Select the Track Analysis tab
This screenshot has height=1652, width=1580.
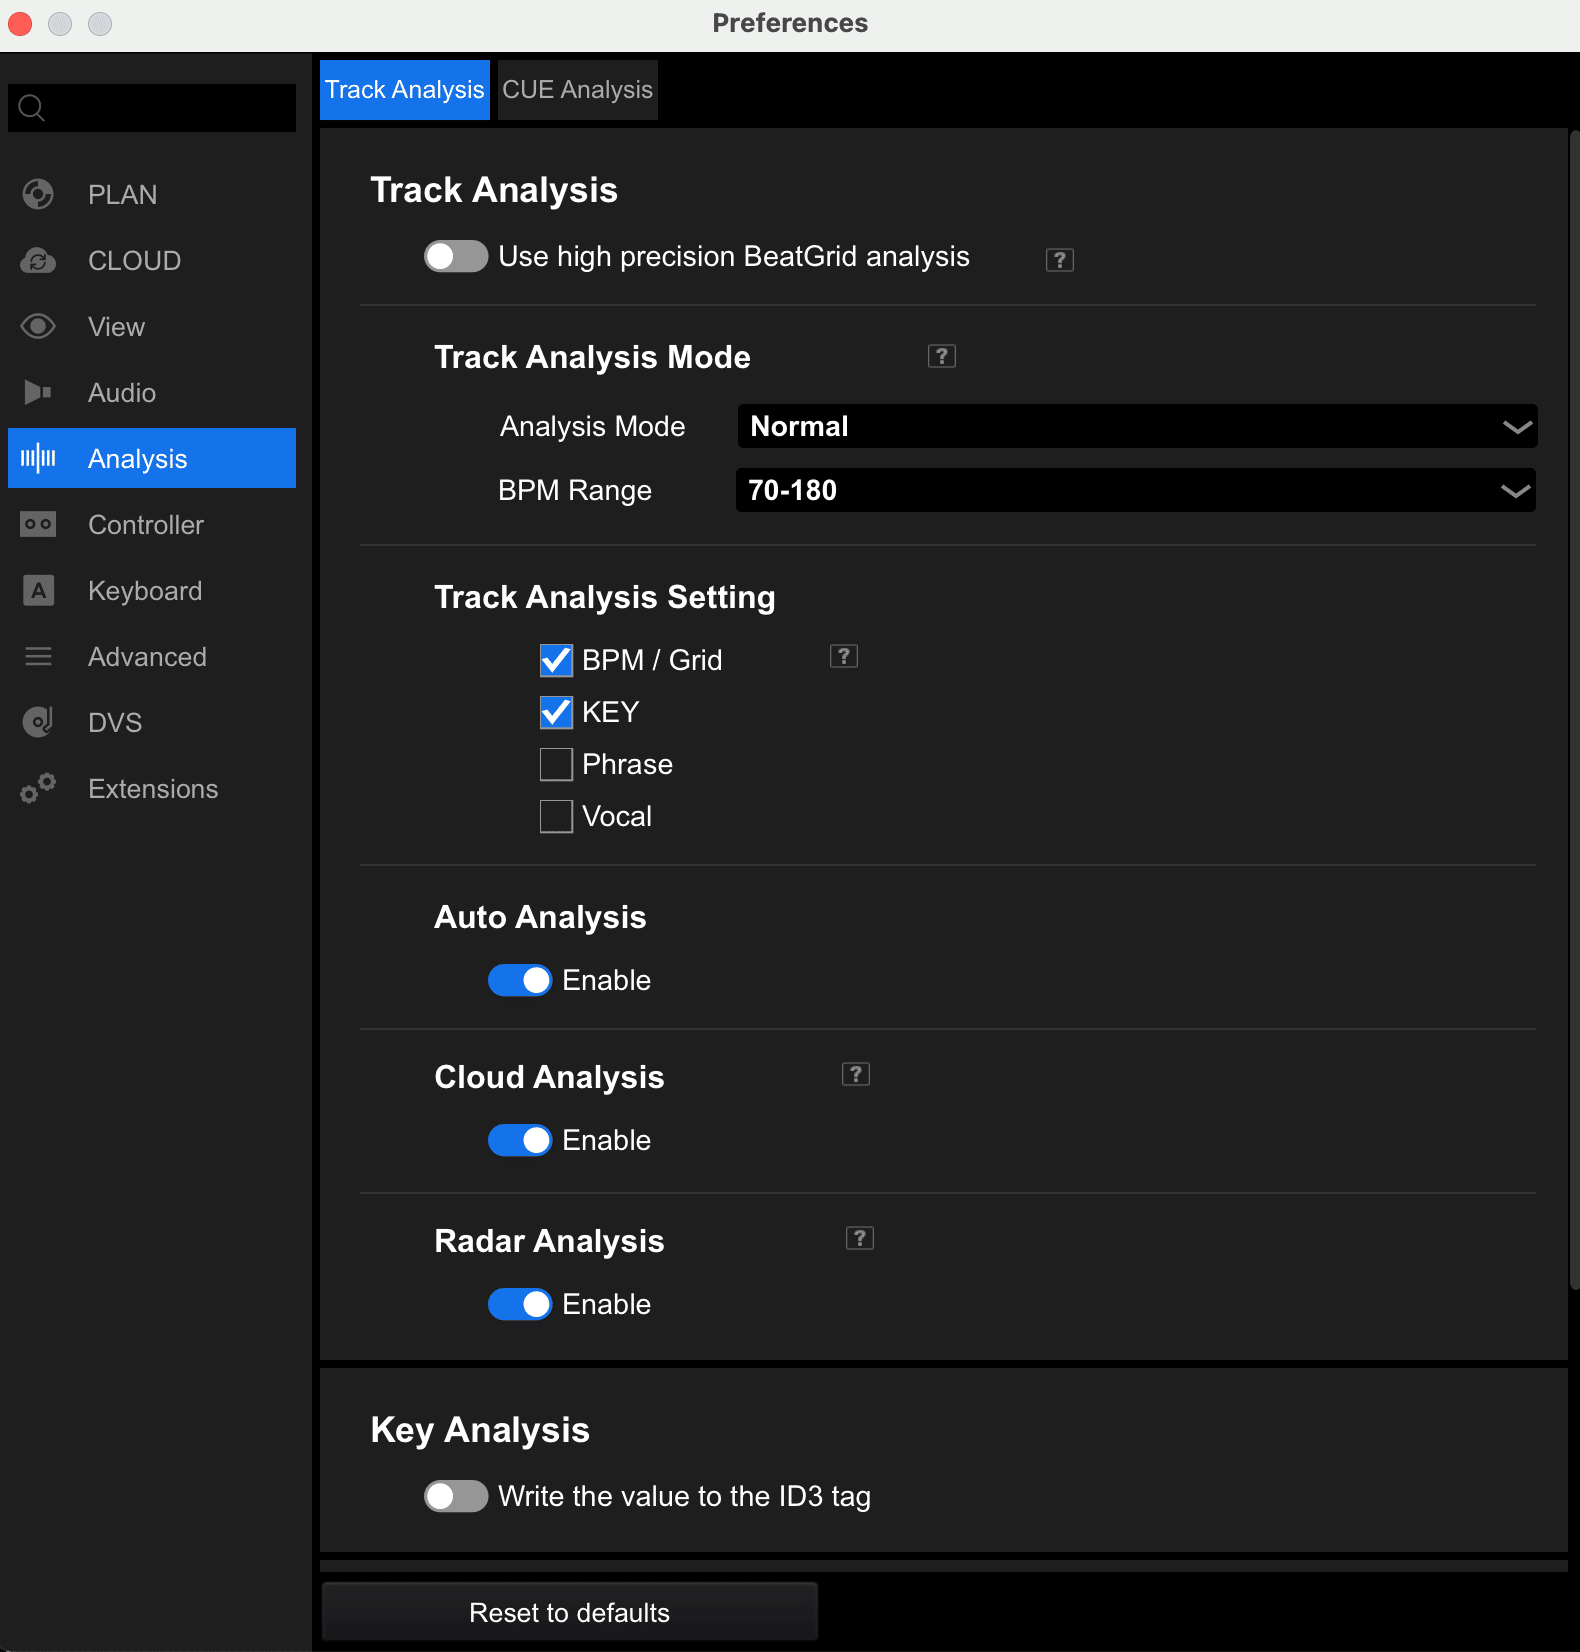tap(404, 90)
